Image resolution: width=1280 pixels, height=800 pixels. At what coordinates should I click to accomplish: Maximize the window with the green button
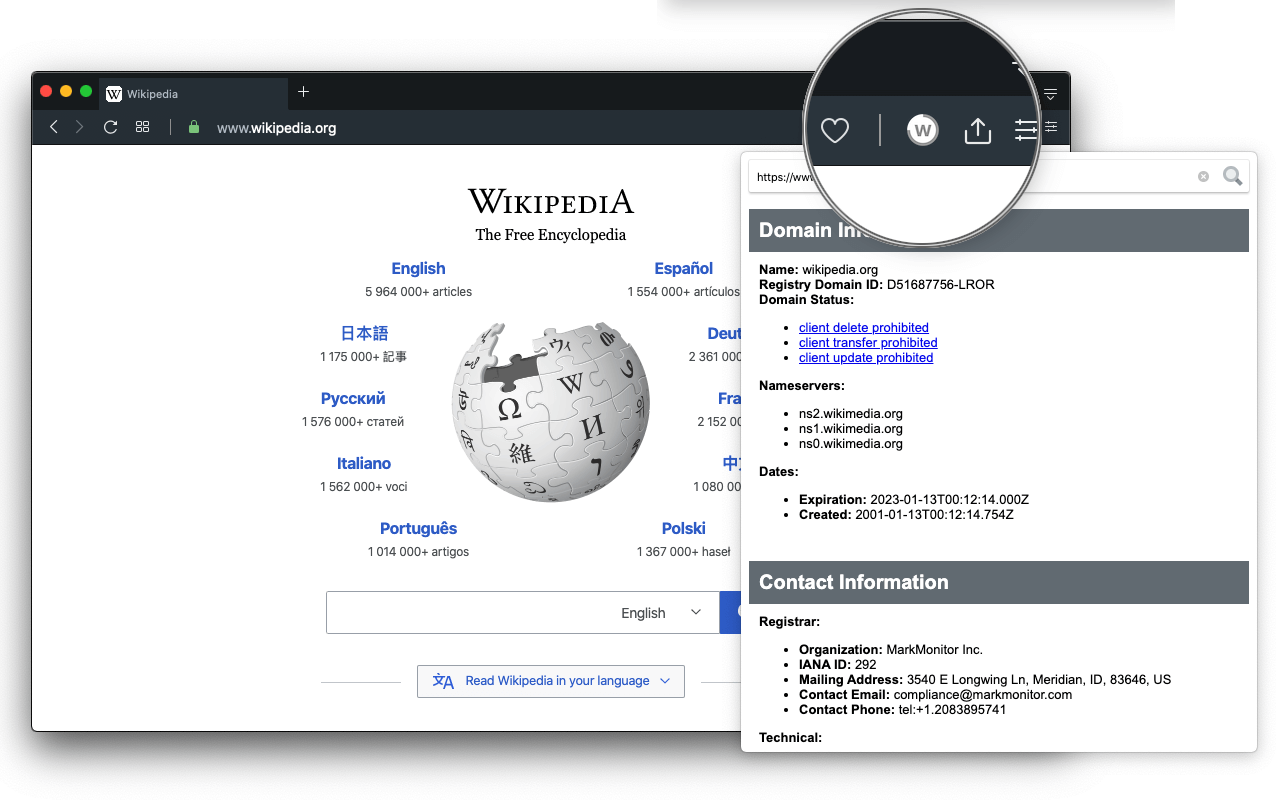pyautogui.click(x=86, y=91)
